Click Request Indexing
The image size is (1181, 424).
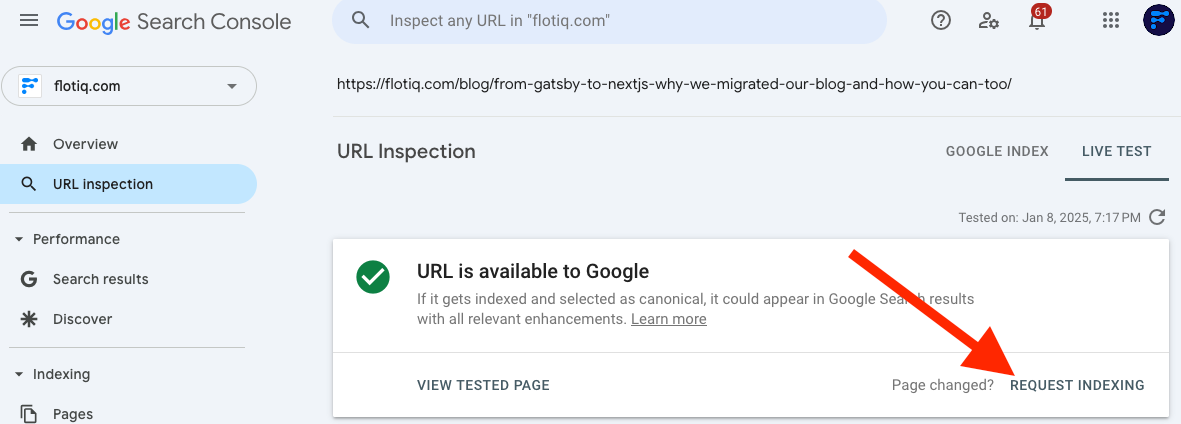pyautogui.click(x=1077, y=385)
